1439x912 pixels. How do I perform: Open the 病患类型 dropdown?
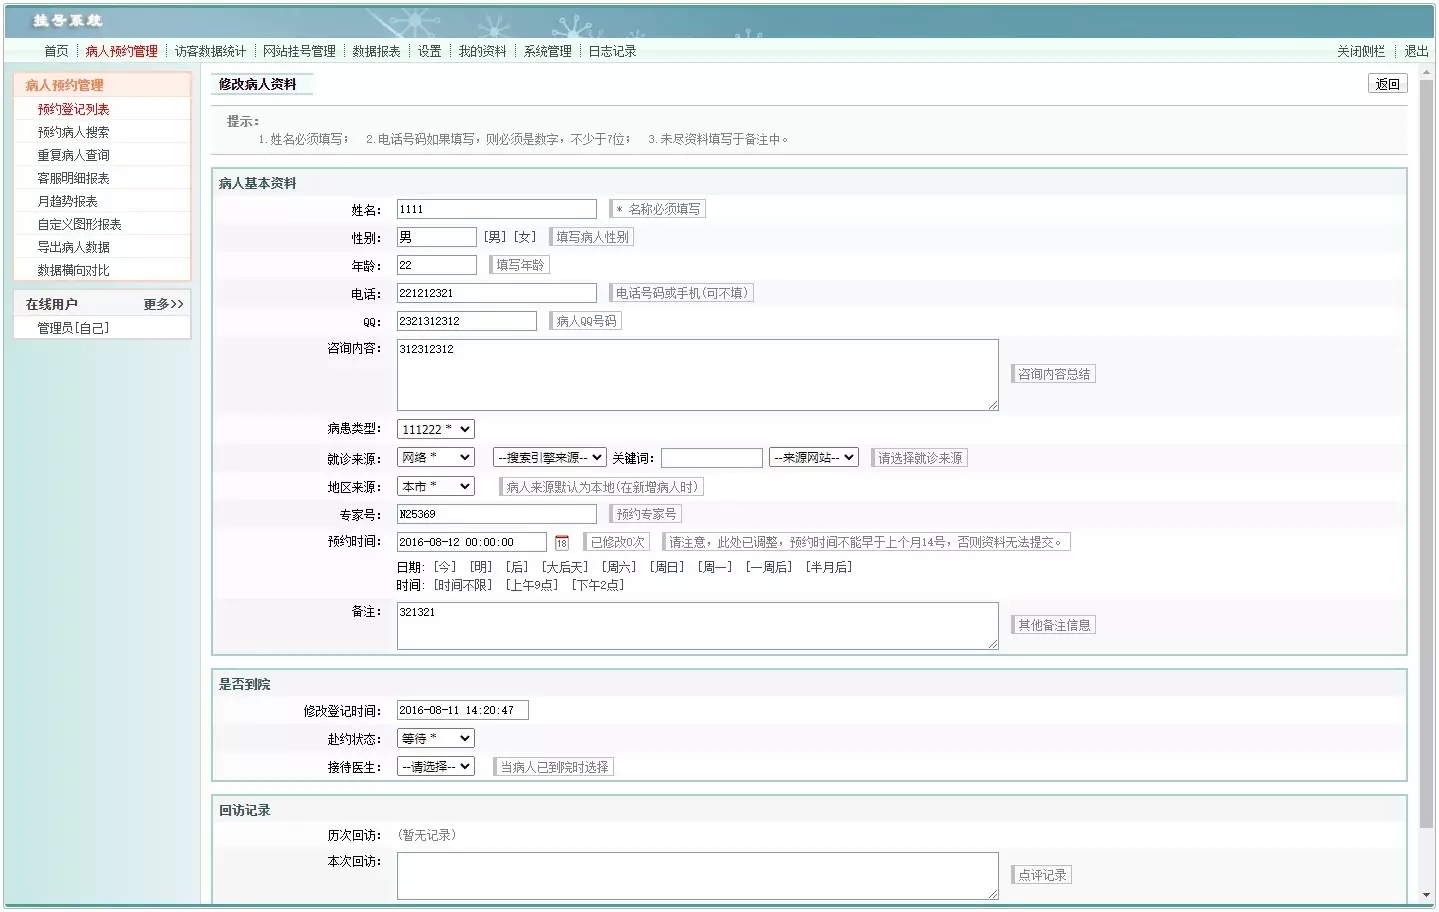pyautogui.click(x=435, y=430)
